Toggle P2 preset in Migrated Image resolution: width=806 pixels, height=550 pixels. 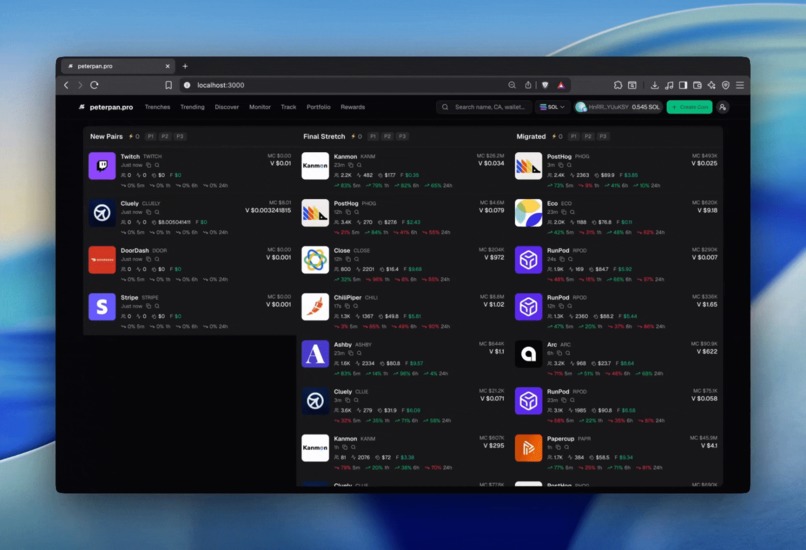tap(588, 136)
